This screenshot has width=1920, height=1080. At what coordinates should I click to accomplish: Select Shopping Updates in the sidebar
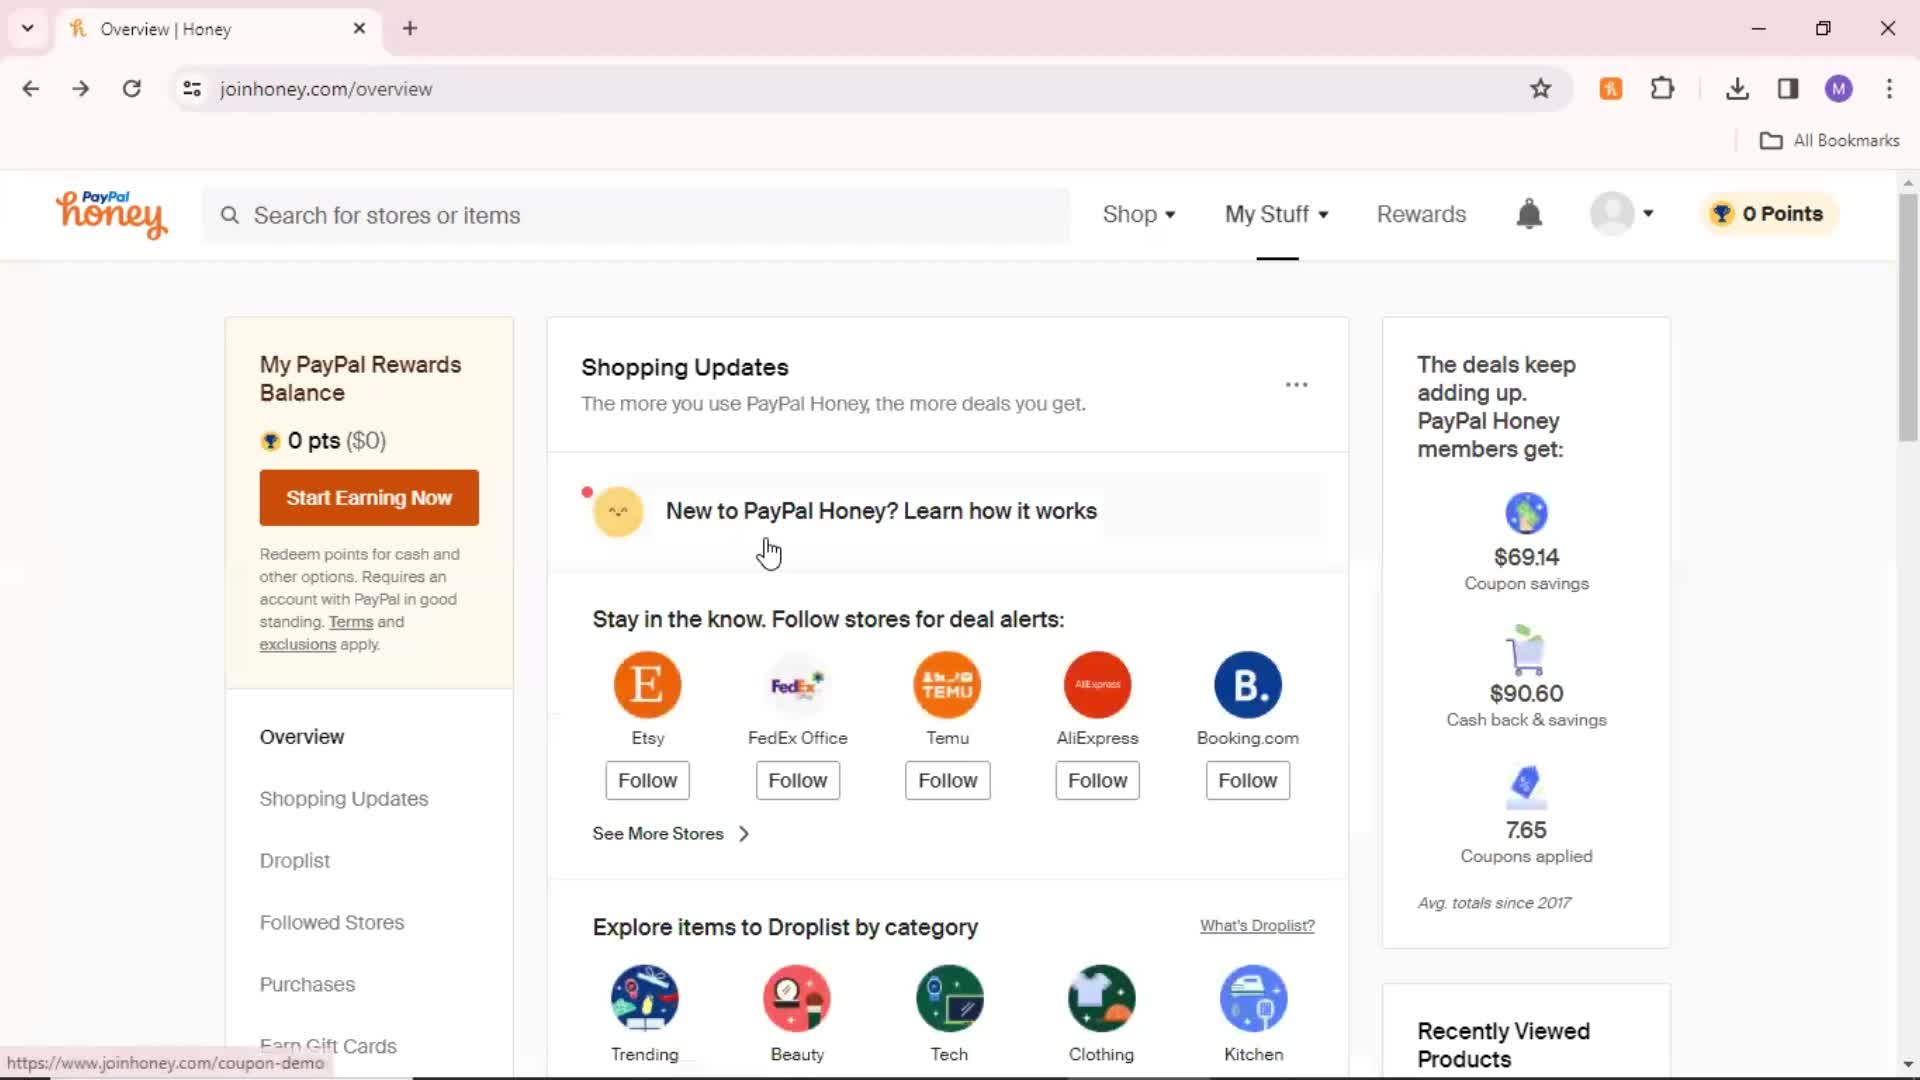tap(344, 799)
